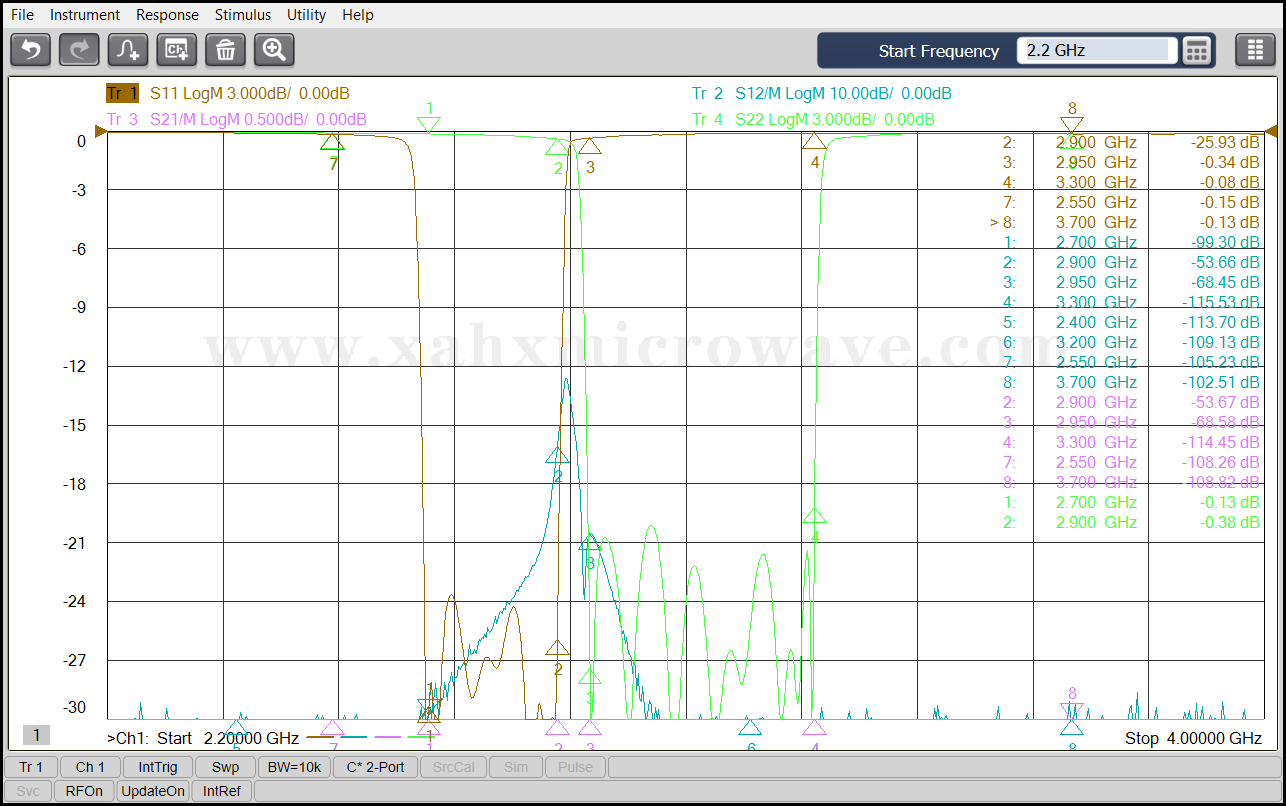Image resolution: width=1286 pixels, height=806 pixels.
Task: Click the right reference level triangle indicator
Action: click(x=1271, y=131)
